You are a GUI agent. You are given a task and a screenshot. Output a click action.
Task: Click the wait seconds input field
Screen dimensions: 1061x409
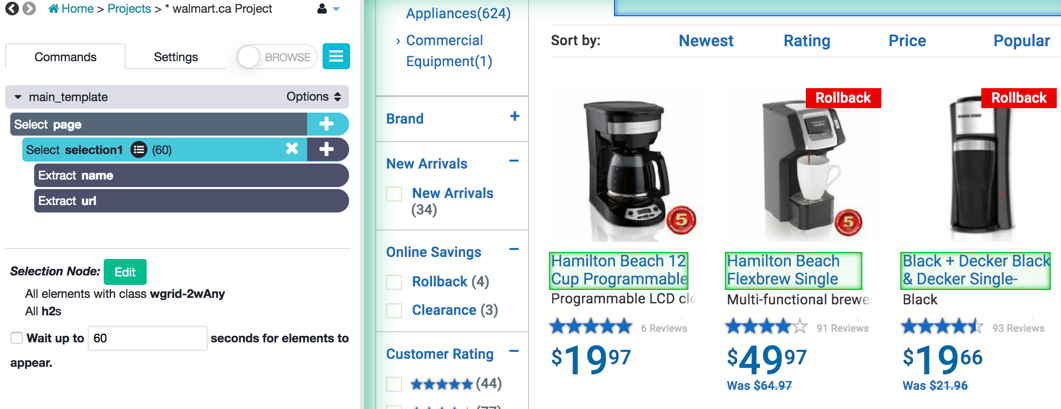coord(147,338)
